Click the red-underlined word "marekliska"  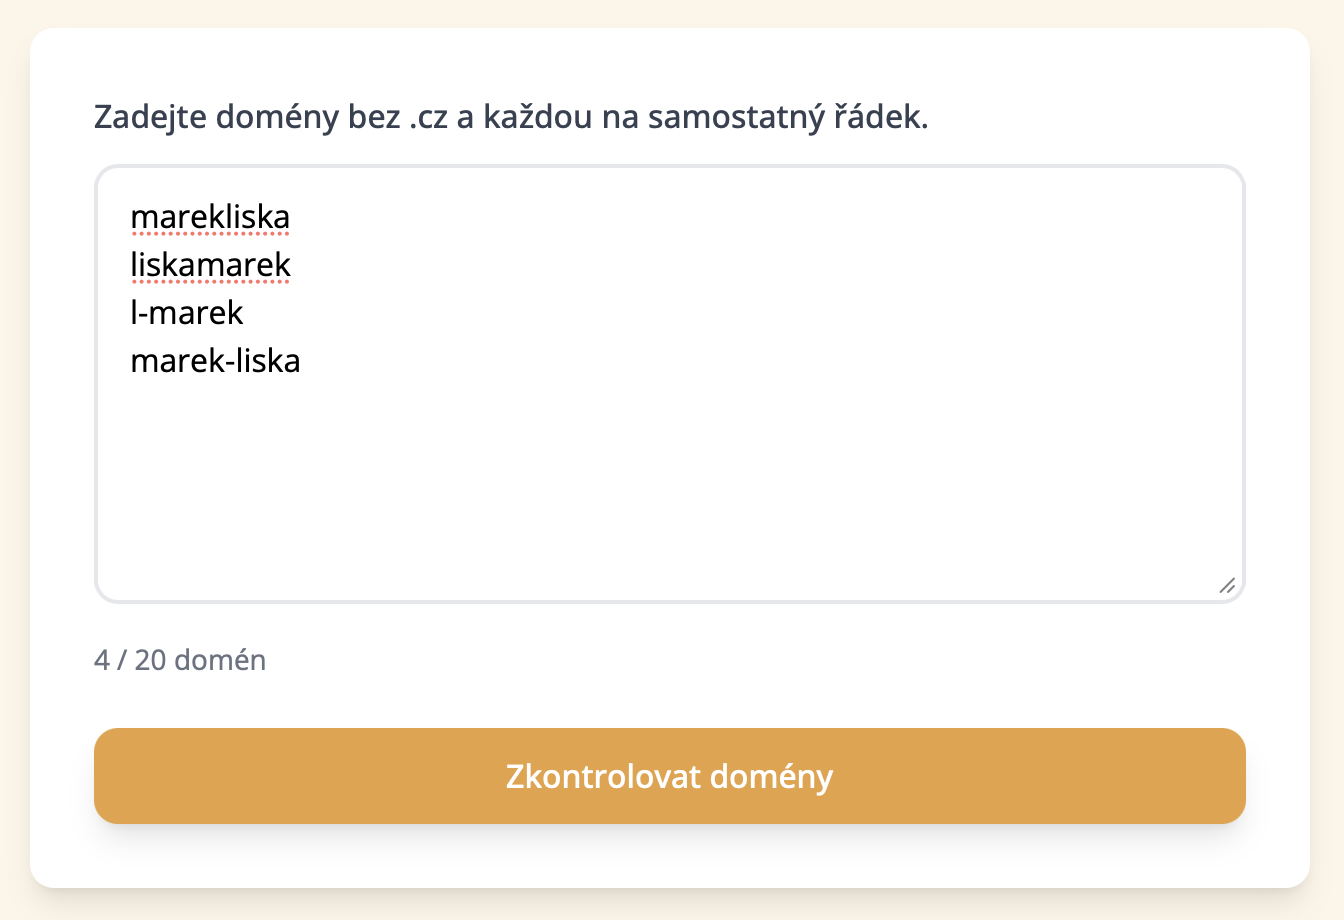click(209, 216)
